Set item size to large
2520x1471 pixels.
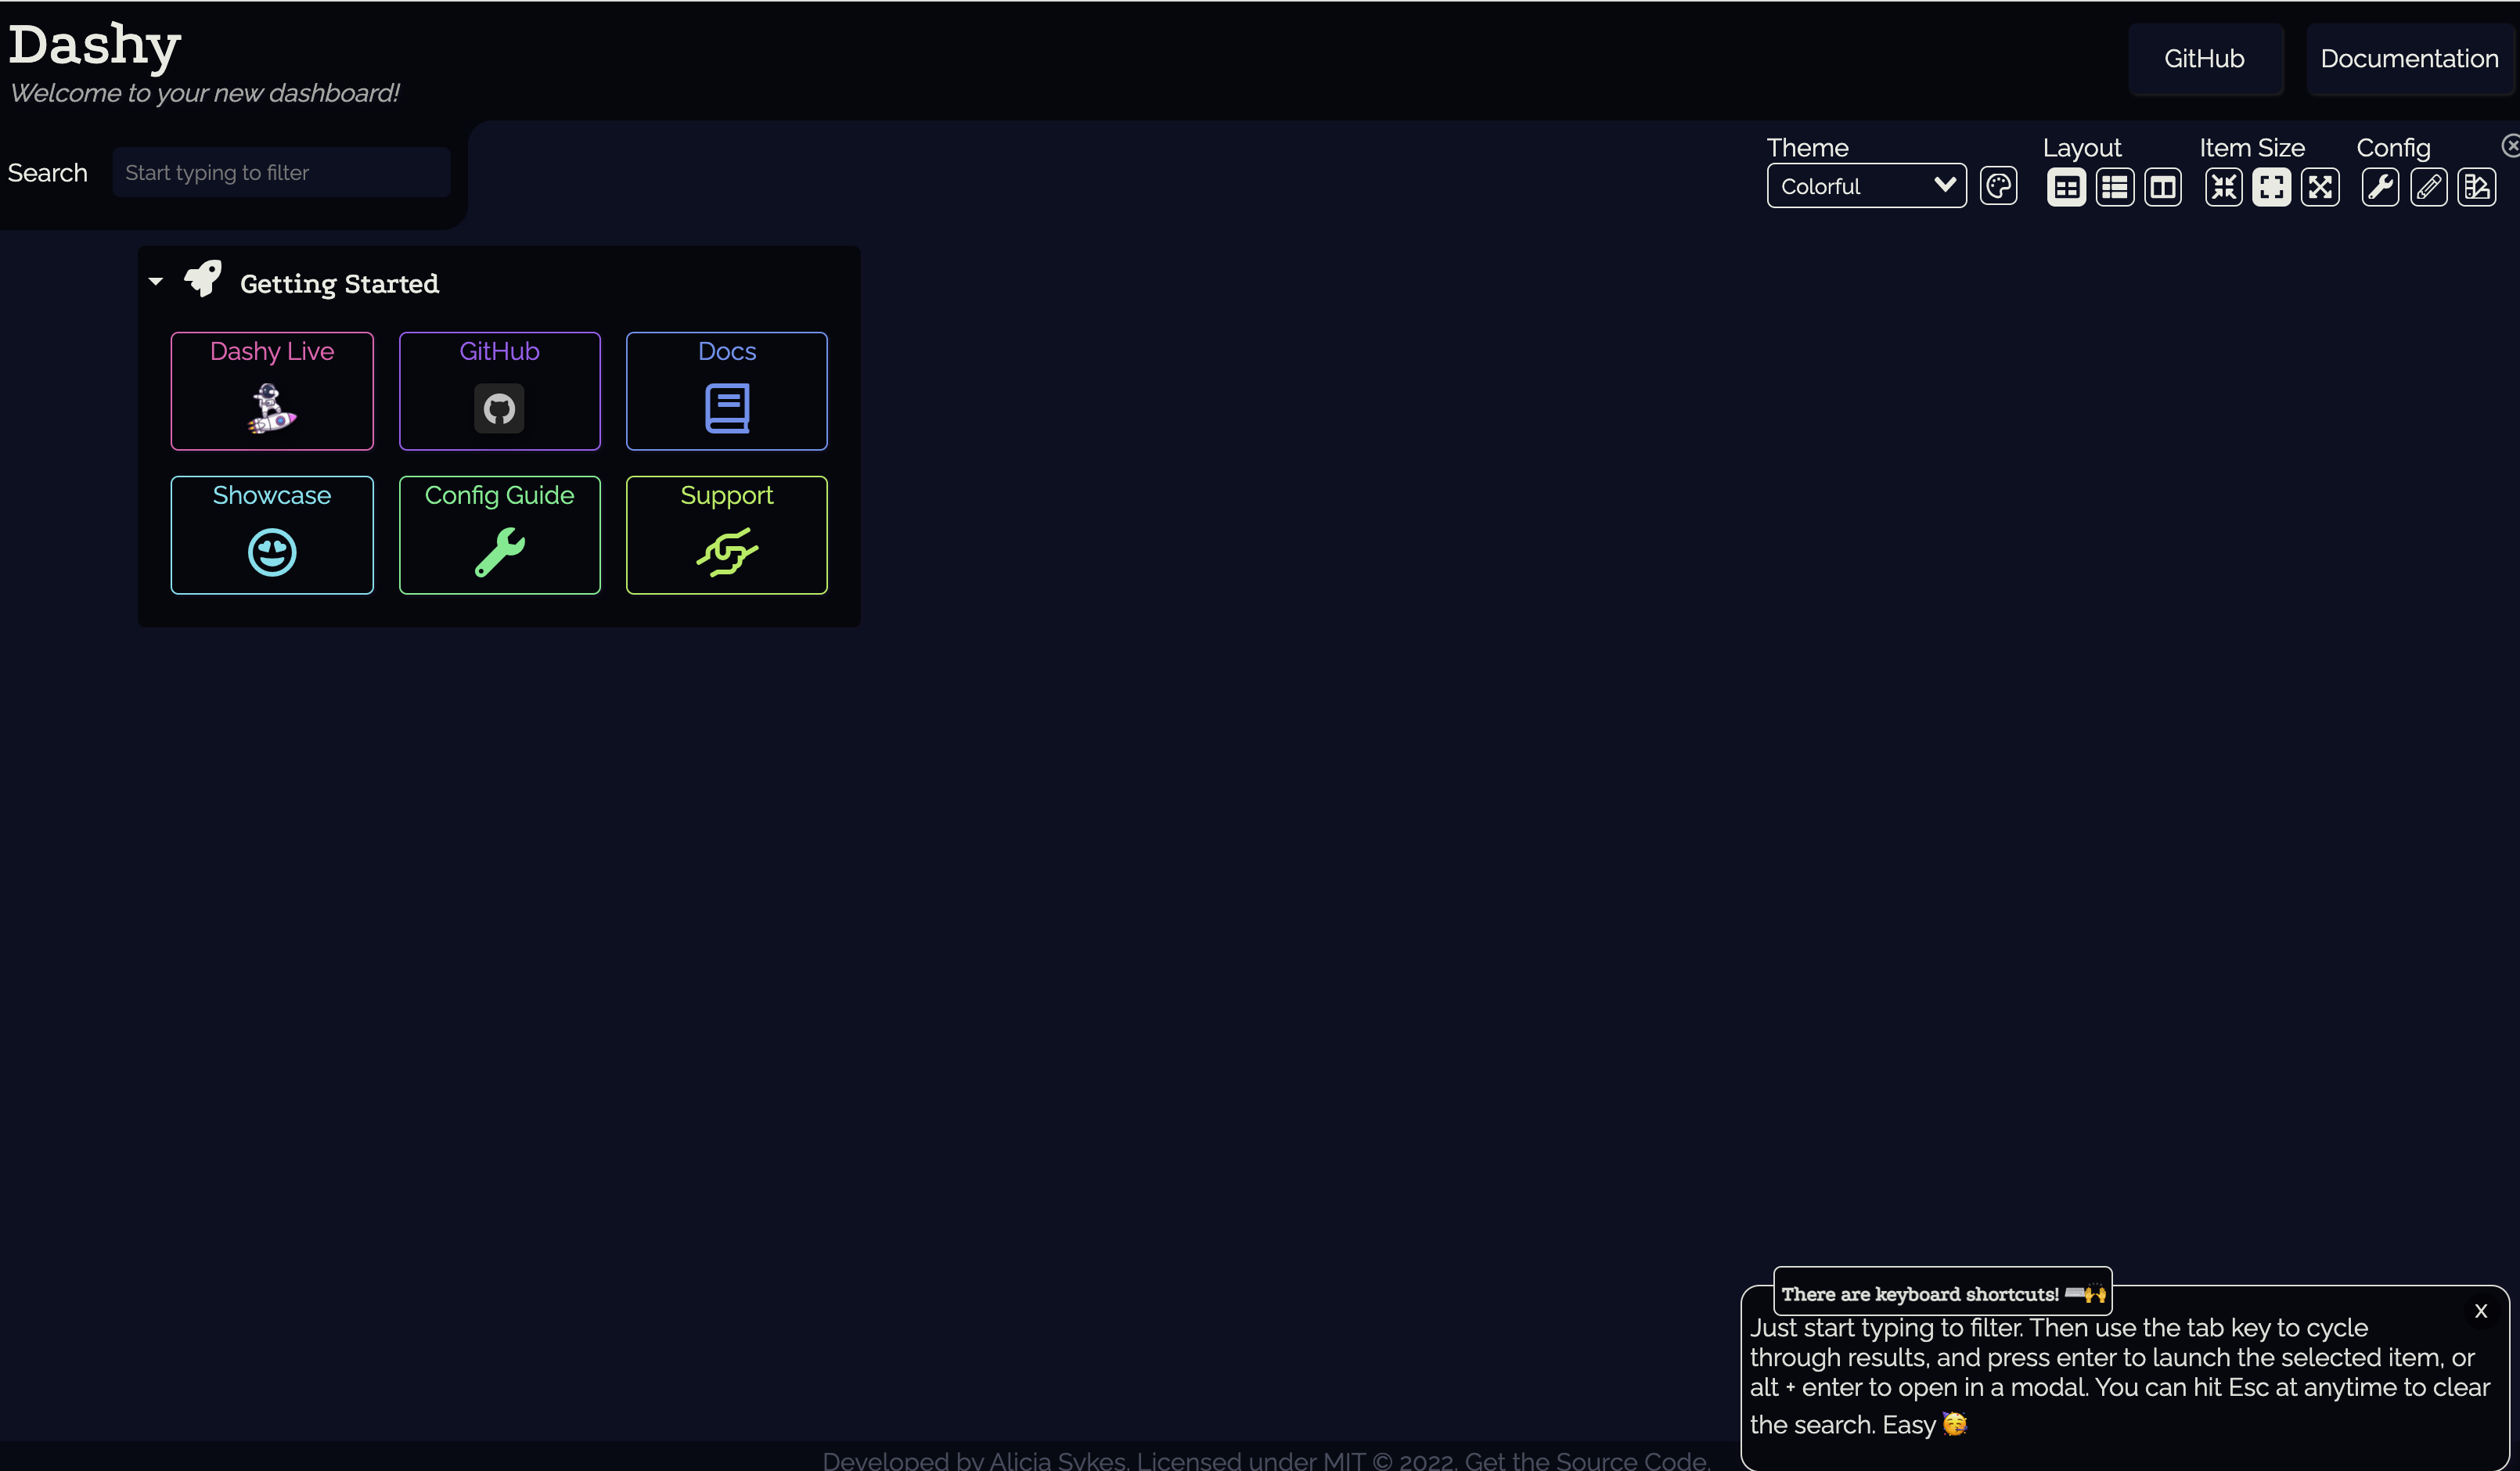click(x=2320, y=187)
